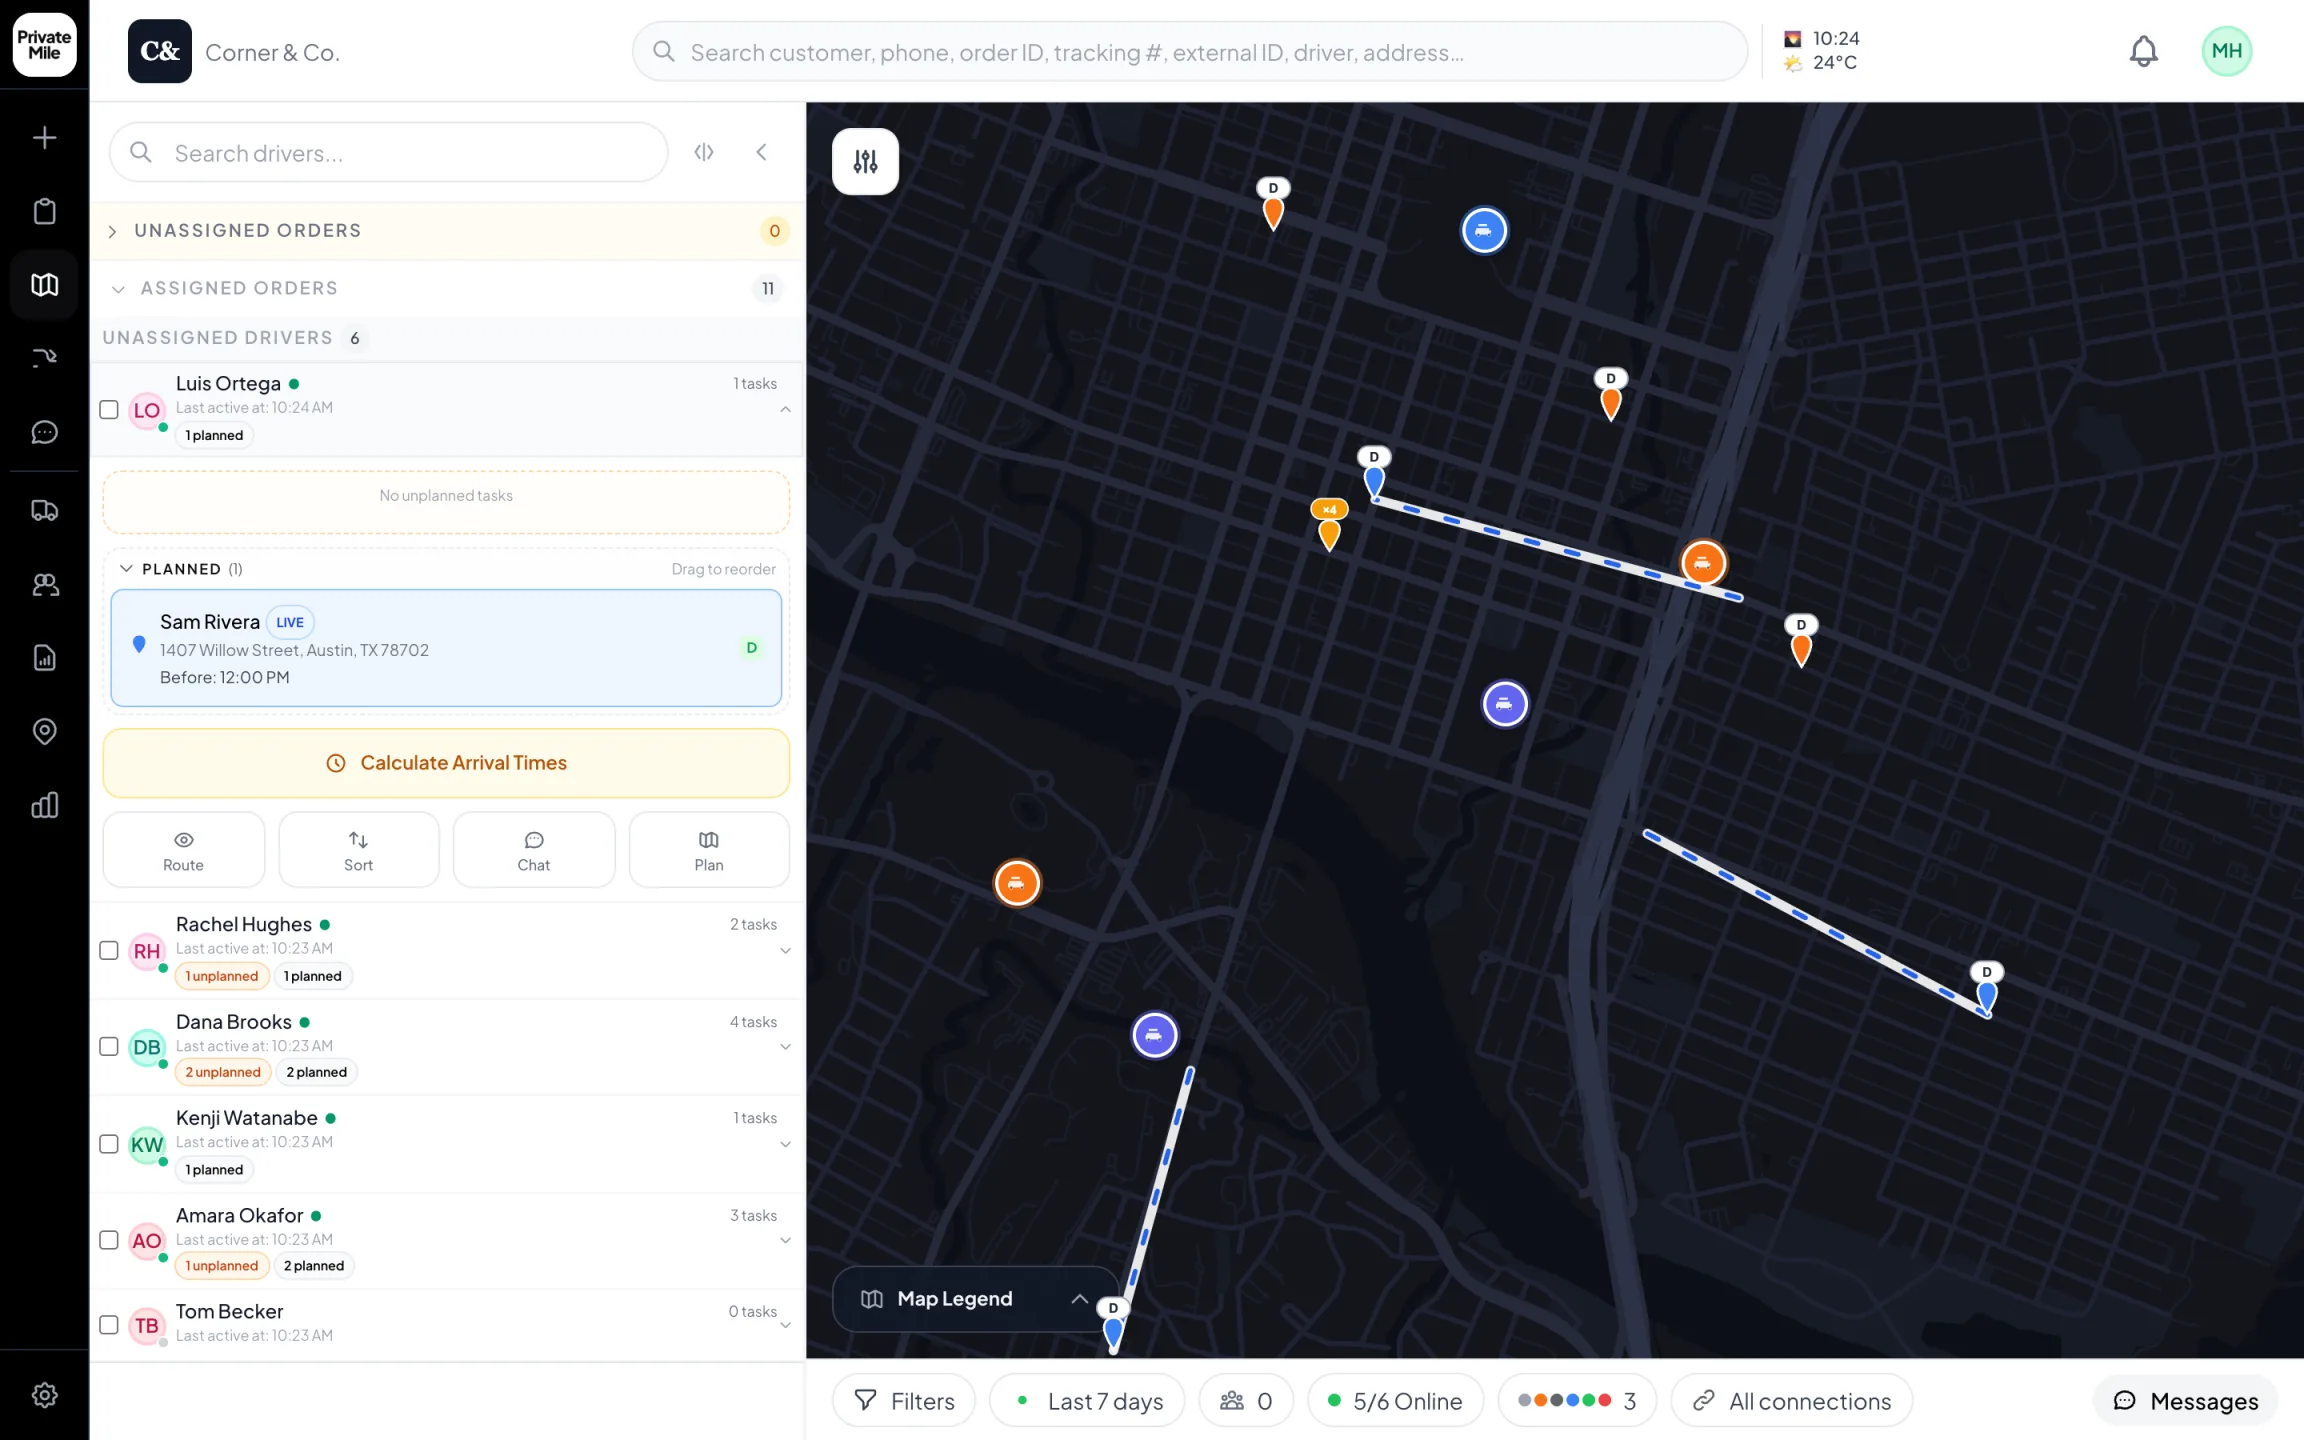Click the x4 clustered orange map pin
Screen dimensions: 2304x1440
[1329, 524]
